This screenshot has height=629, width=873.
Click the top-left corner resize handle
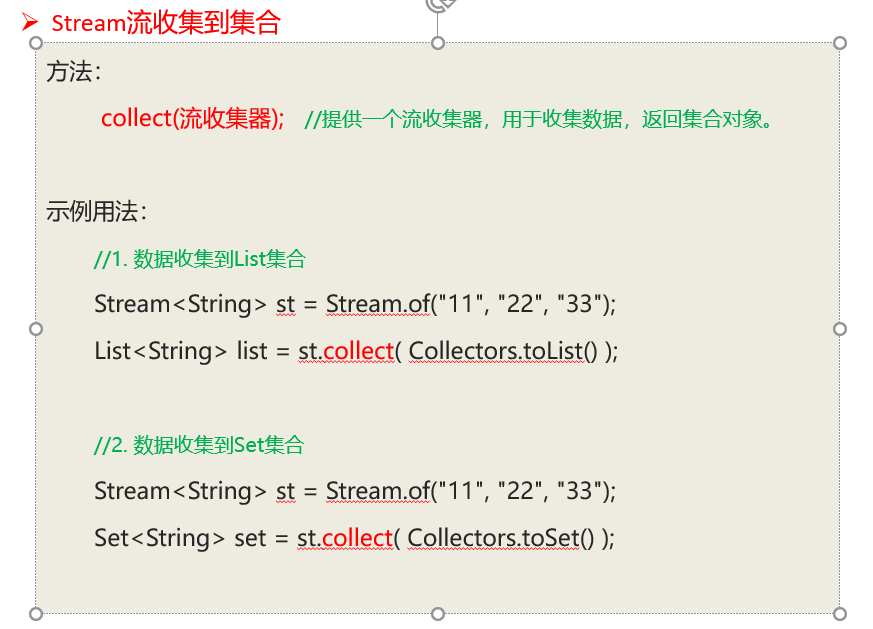point(36,43)
